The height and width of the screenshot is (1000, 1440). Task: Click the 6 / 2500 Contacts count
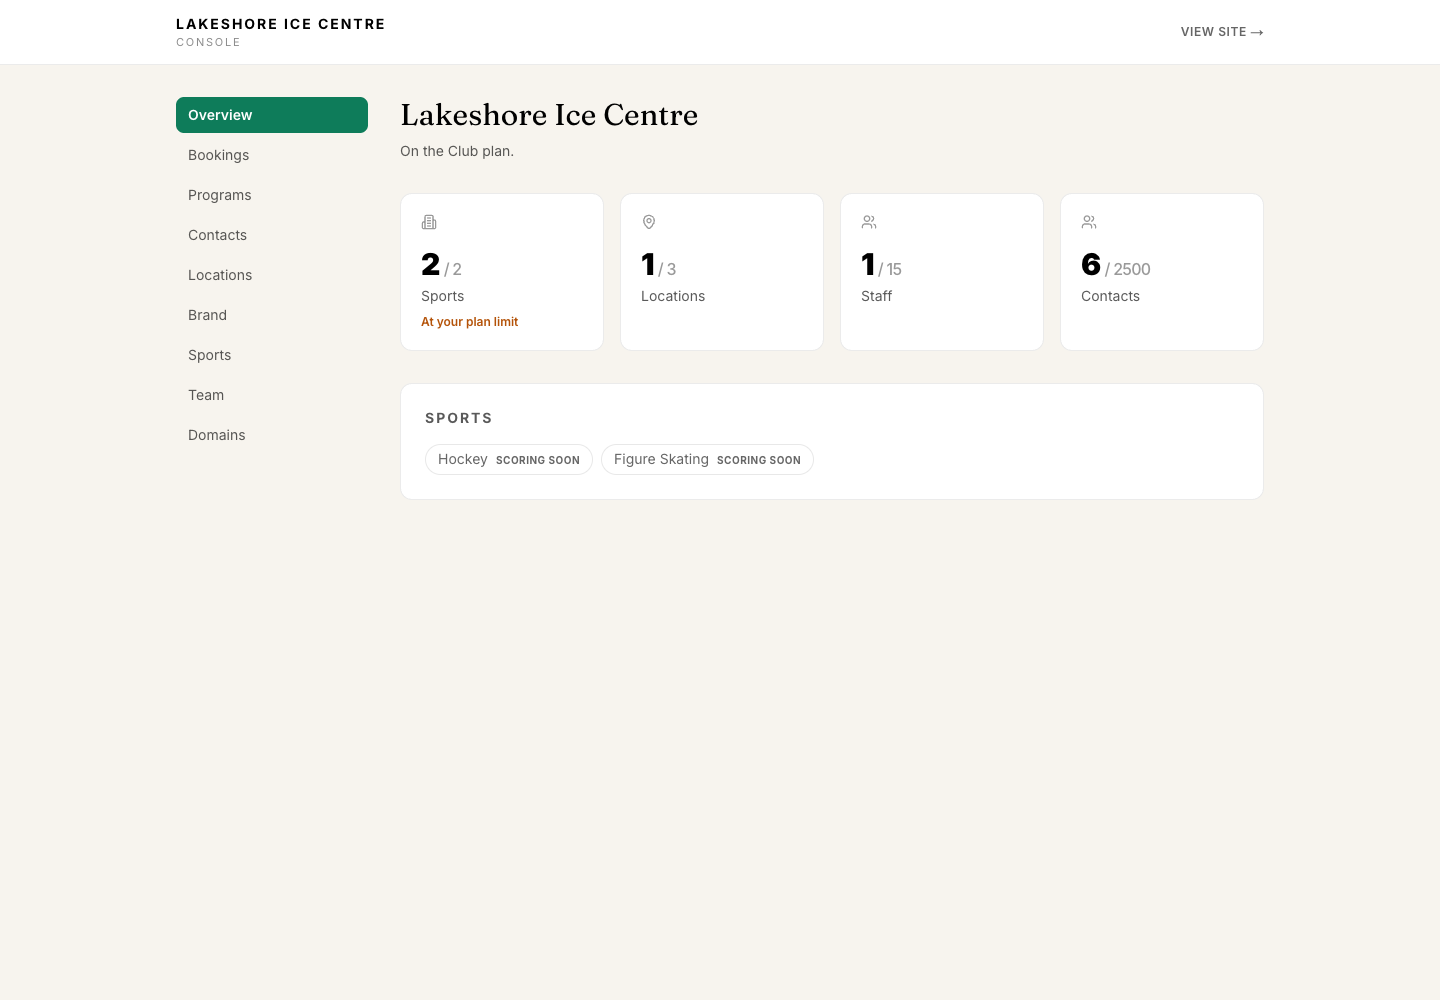(1116, 265)
